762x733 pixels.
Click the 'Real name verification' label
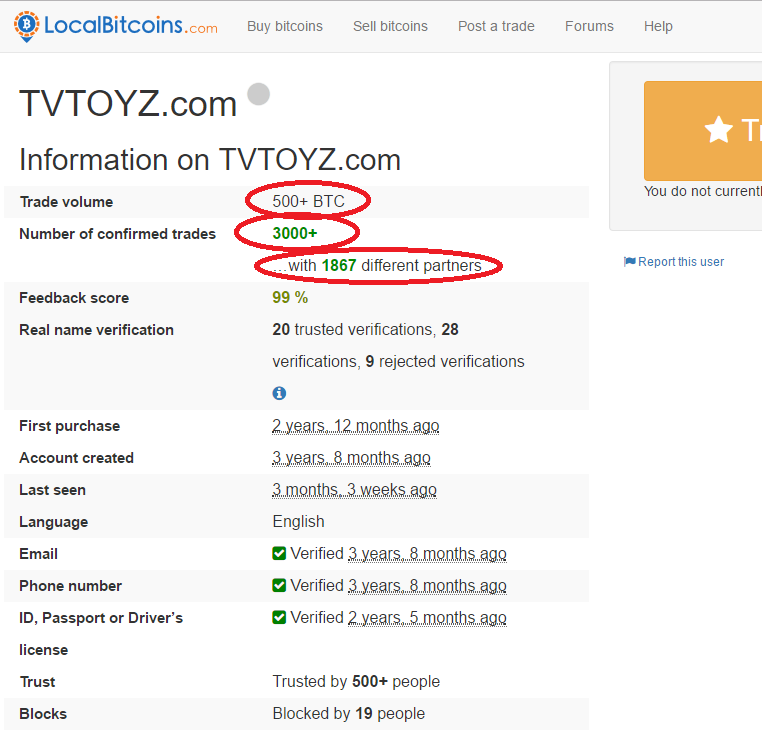96,330
